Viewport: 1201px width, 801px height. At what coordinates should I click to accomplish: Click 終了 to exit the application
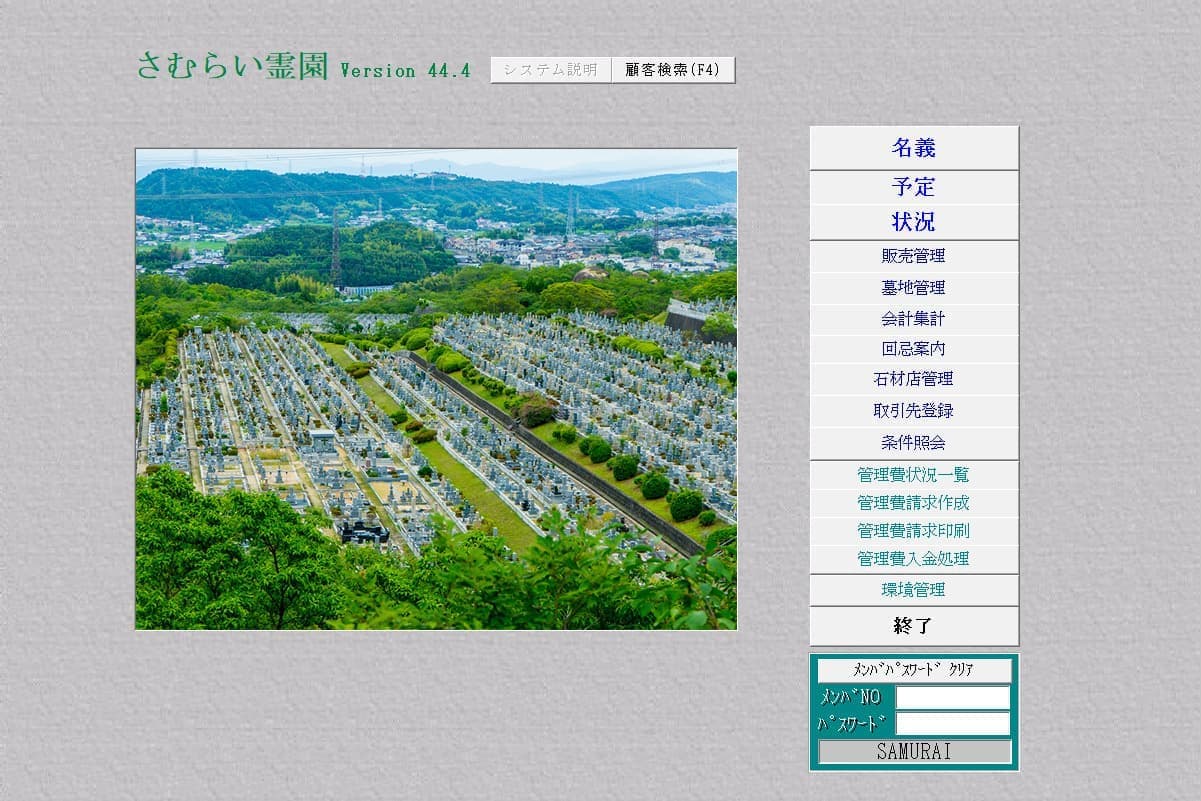pyautogui.click(x=914, y=626)
